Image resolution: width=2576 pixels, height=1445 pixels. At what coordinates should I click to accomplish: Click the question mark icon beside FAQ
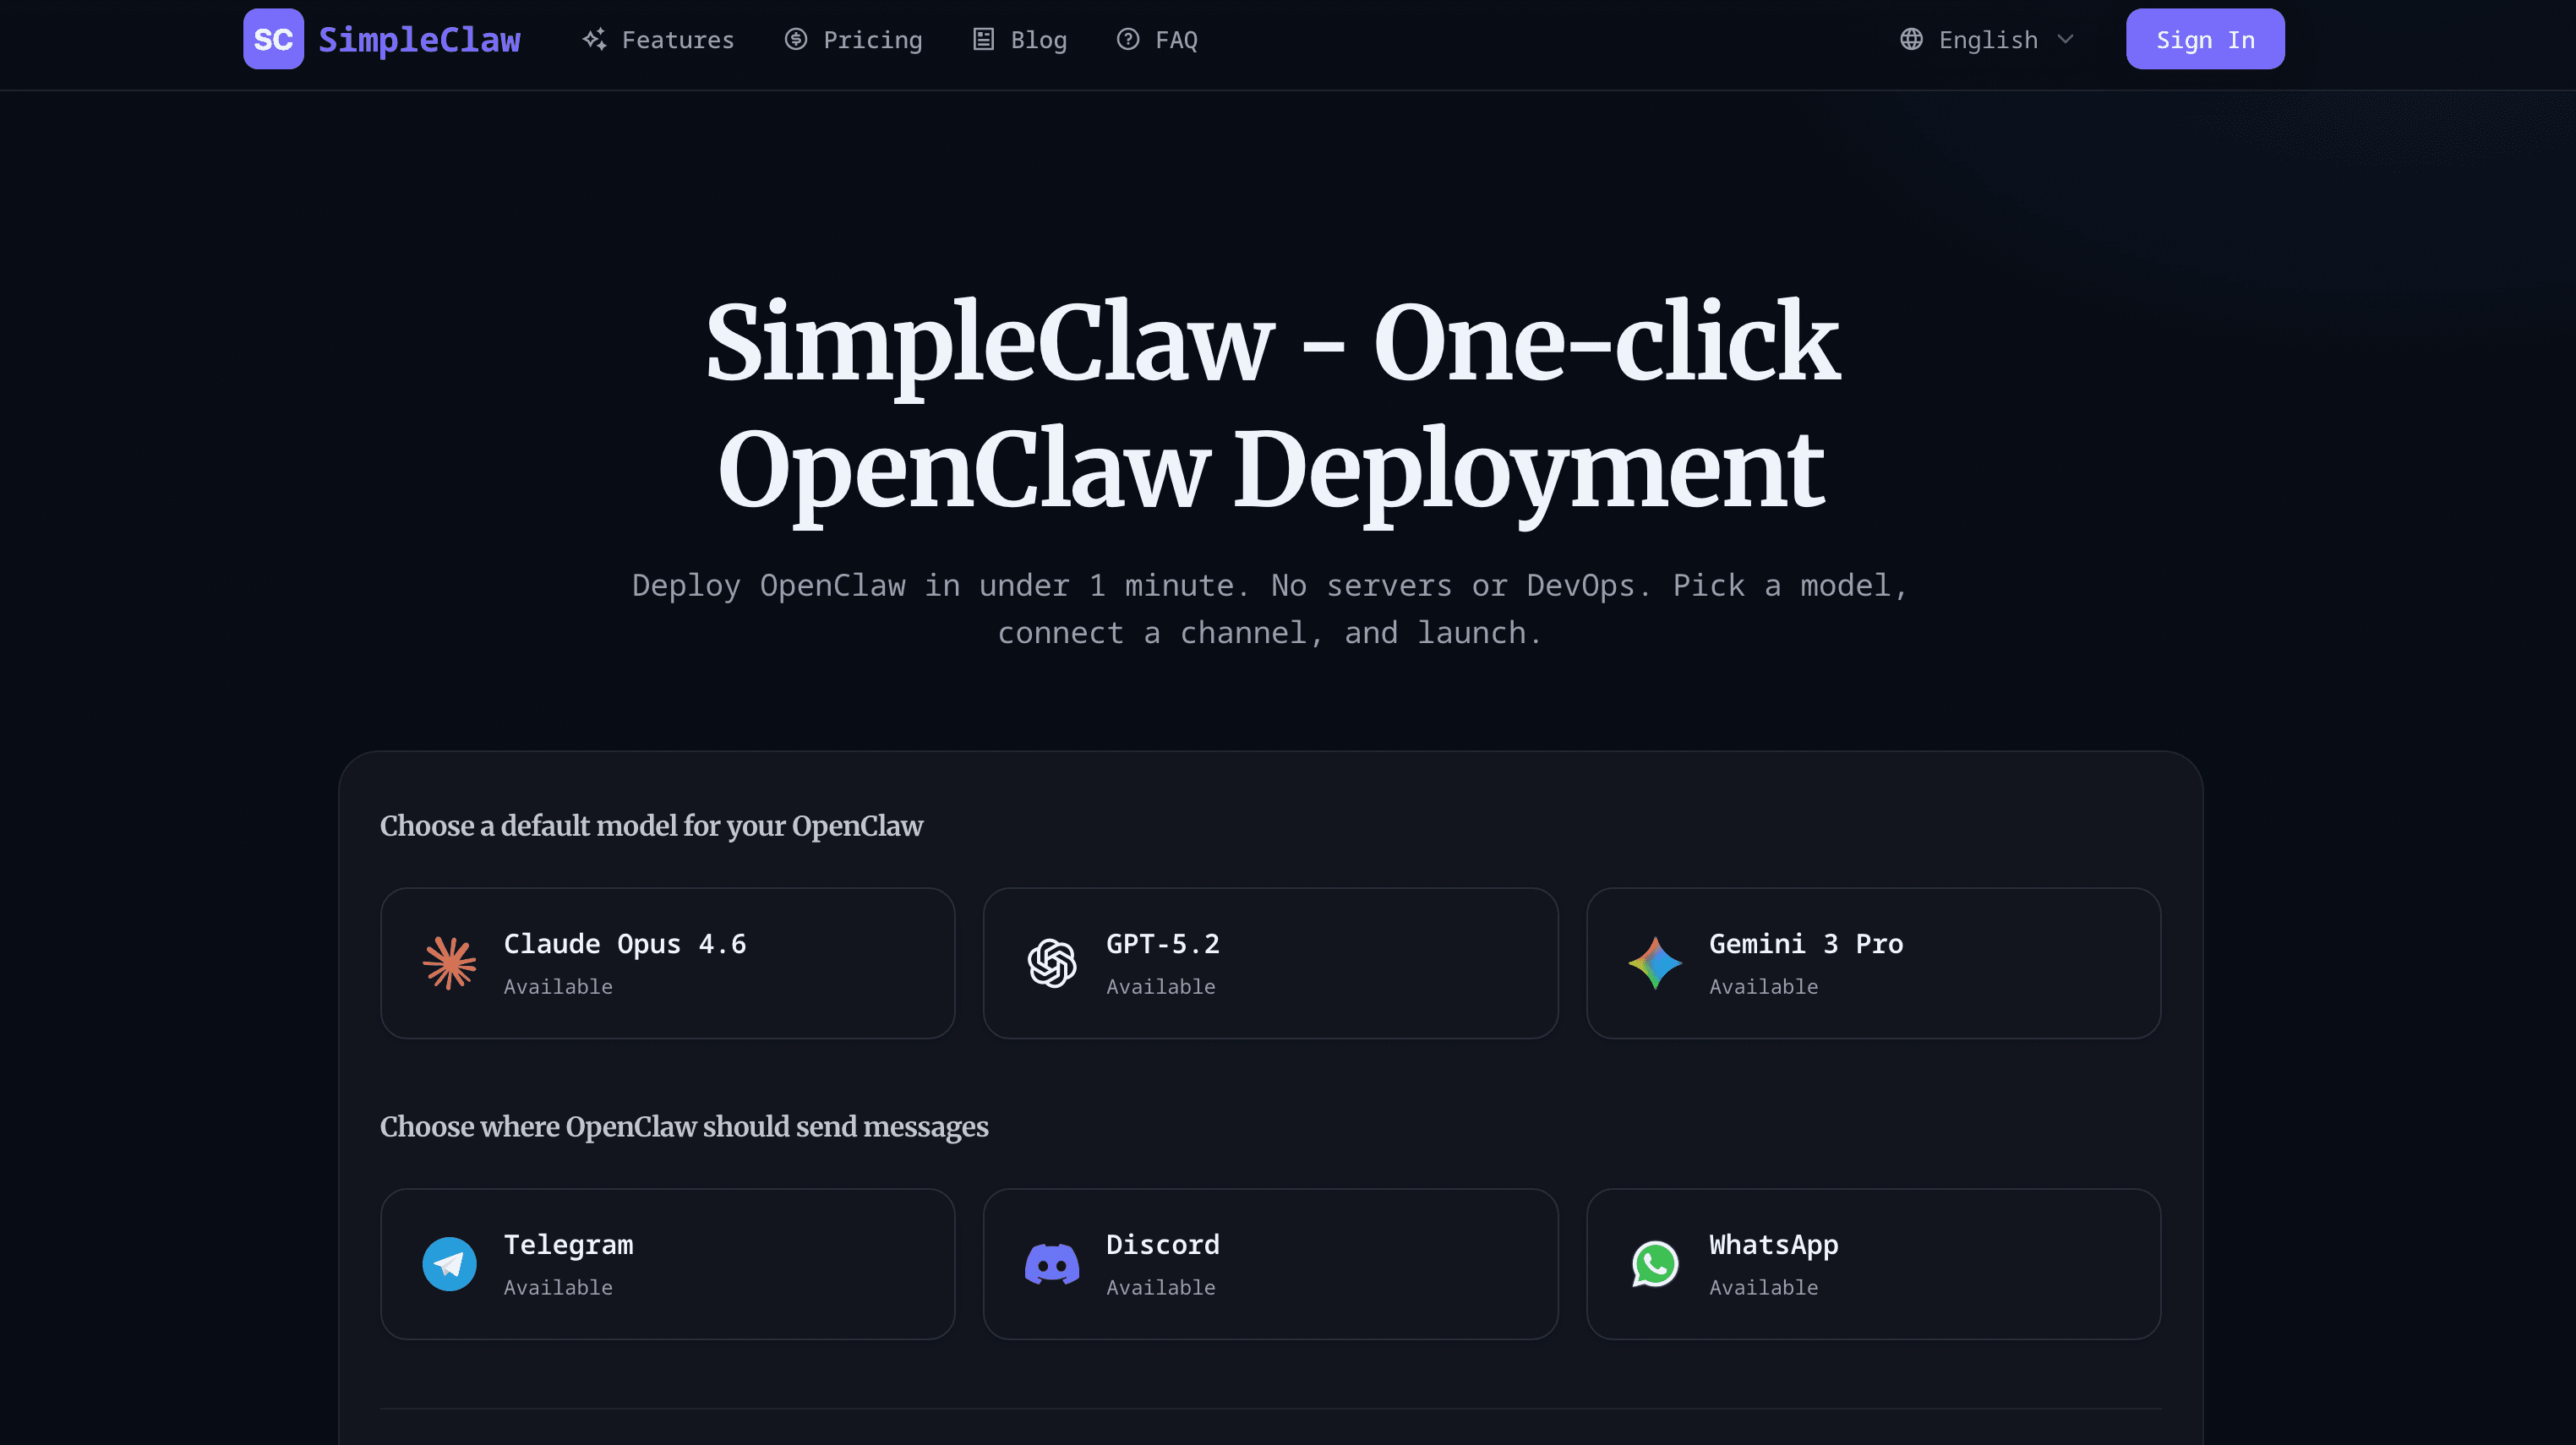(1127, 39)
